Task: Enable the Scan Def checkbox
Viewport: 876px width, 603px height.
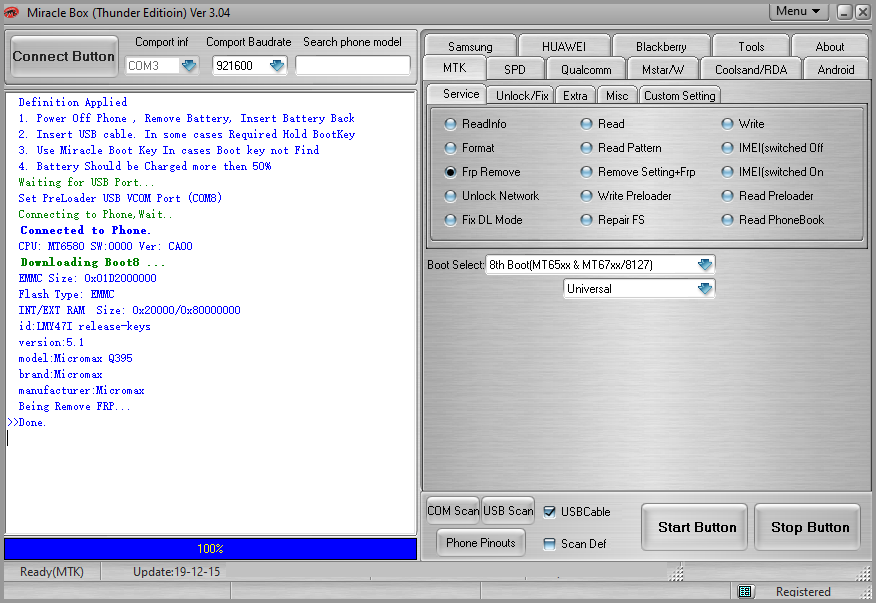Action: tap(550, 544)
